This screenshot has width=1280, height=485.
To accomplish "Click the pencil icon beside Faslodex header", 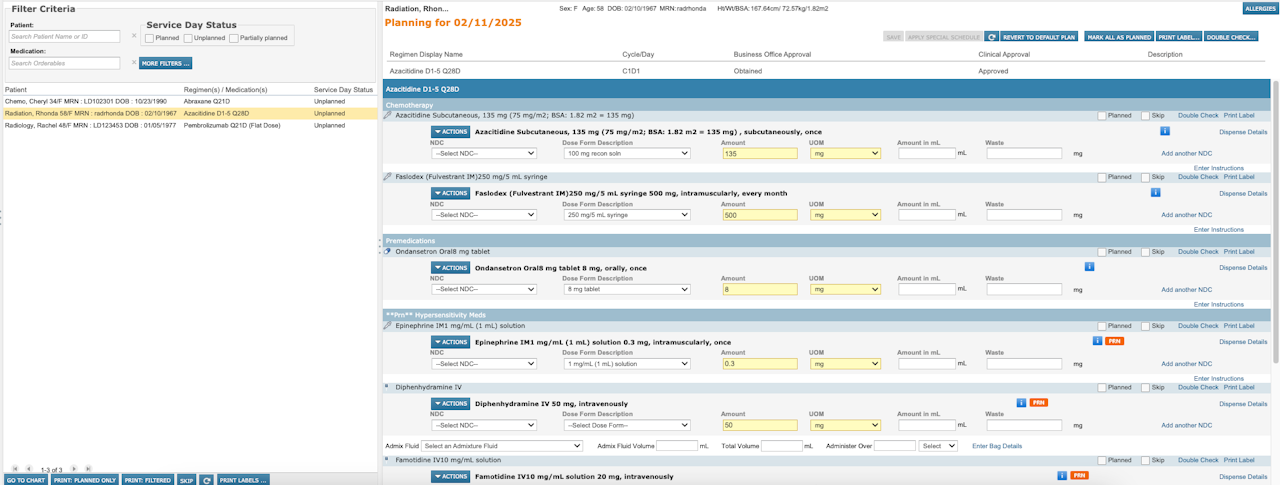I will click(x=388, y=177).
